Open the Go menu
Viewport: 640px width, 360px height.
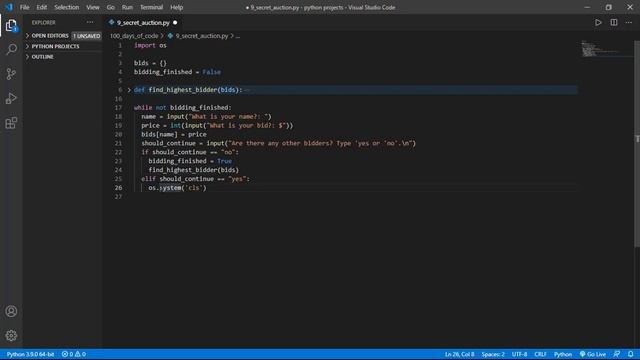(111, 7)
